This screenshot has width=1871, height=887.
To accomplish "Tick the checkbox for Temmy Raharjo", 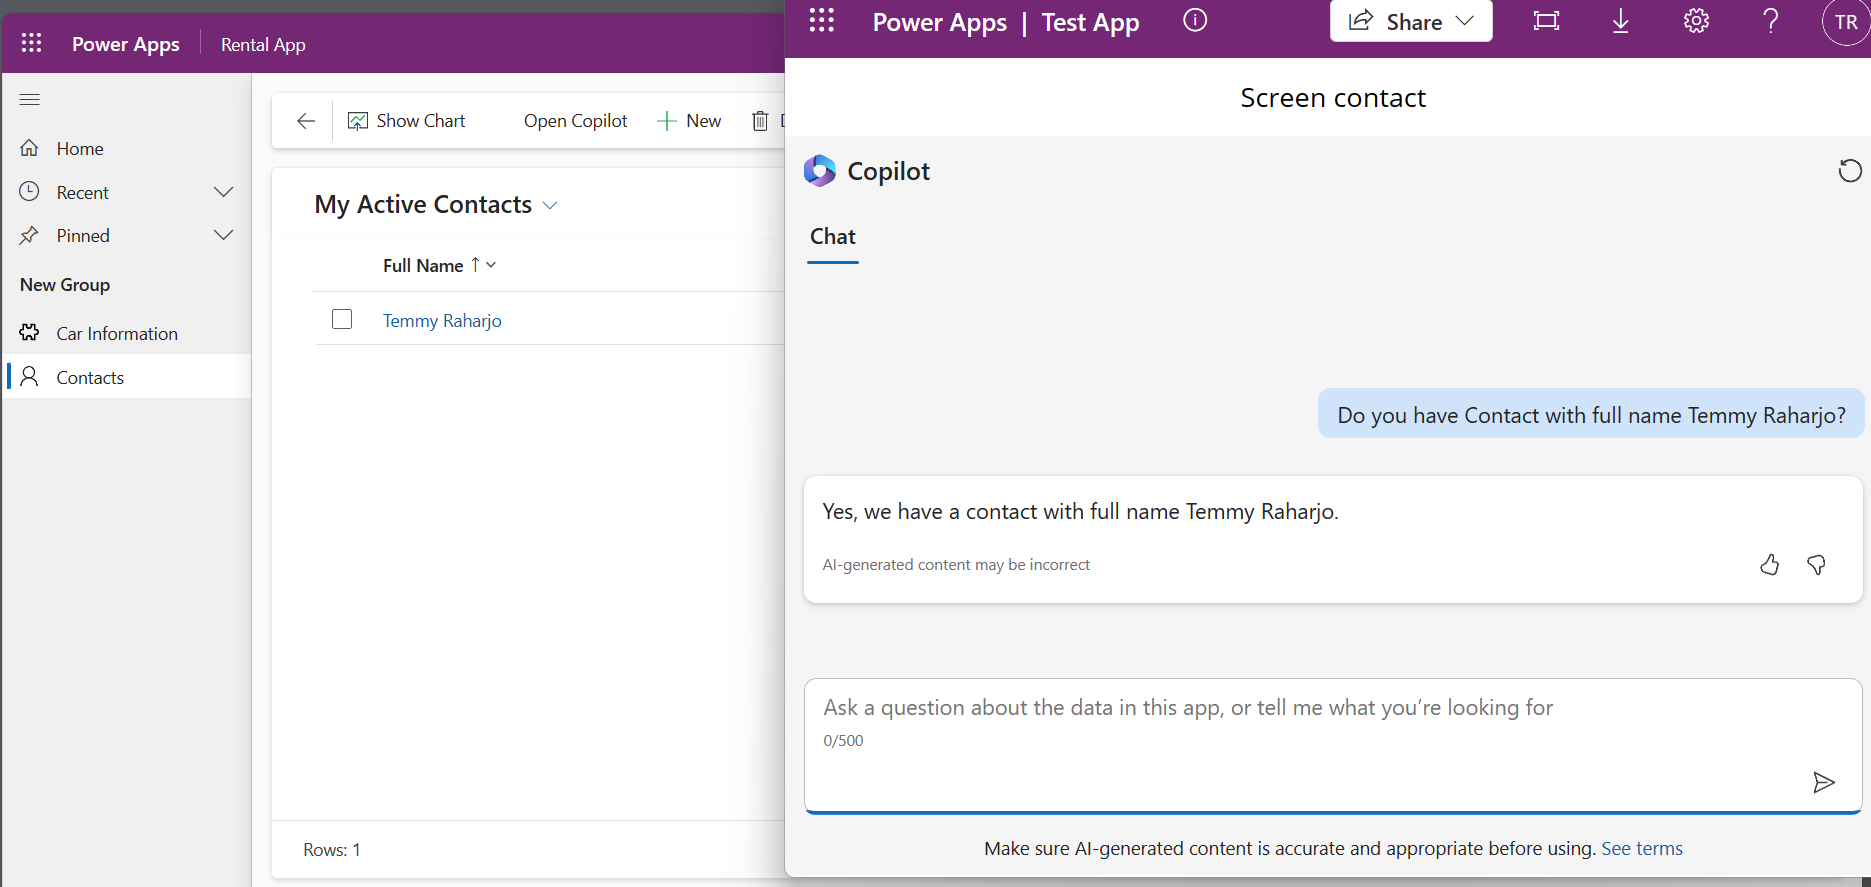I will coord(342,319).
